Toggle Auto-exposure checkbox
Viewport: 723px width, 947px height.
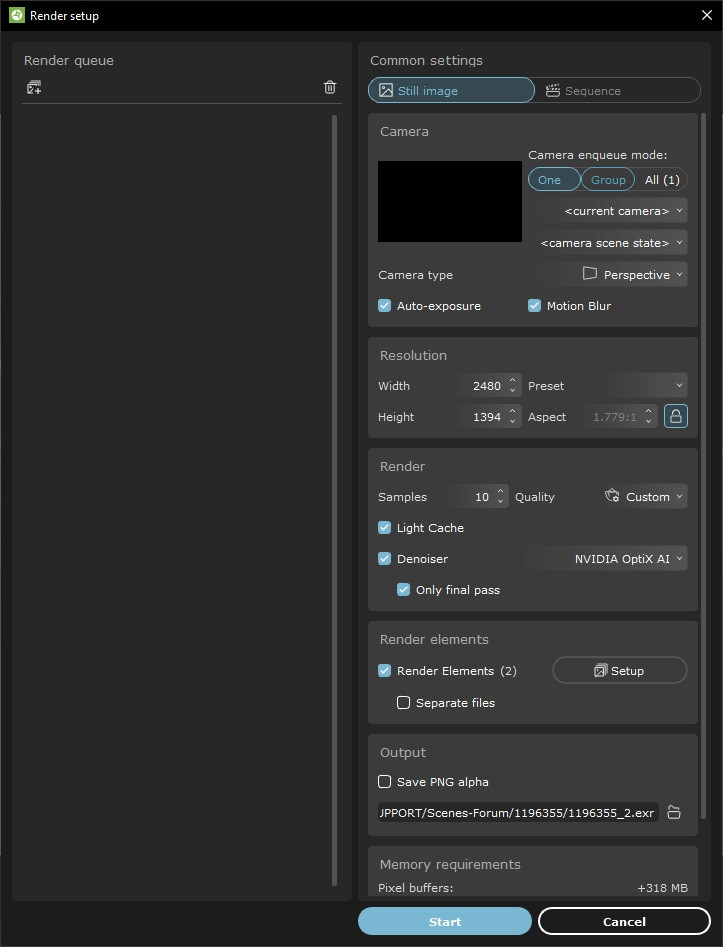385,306
